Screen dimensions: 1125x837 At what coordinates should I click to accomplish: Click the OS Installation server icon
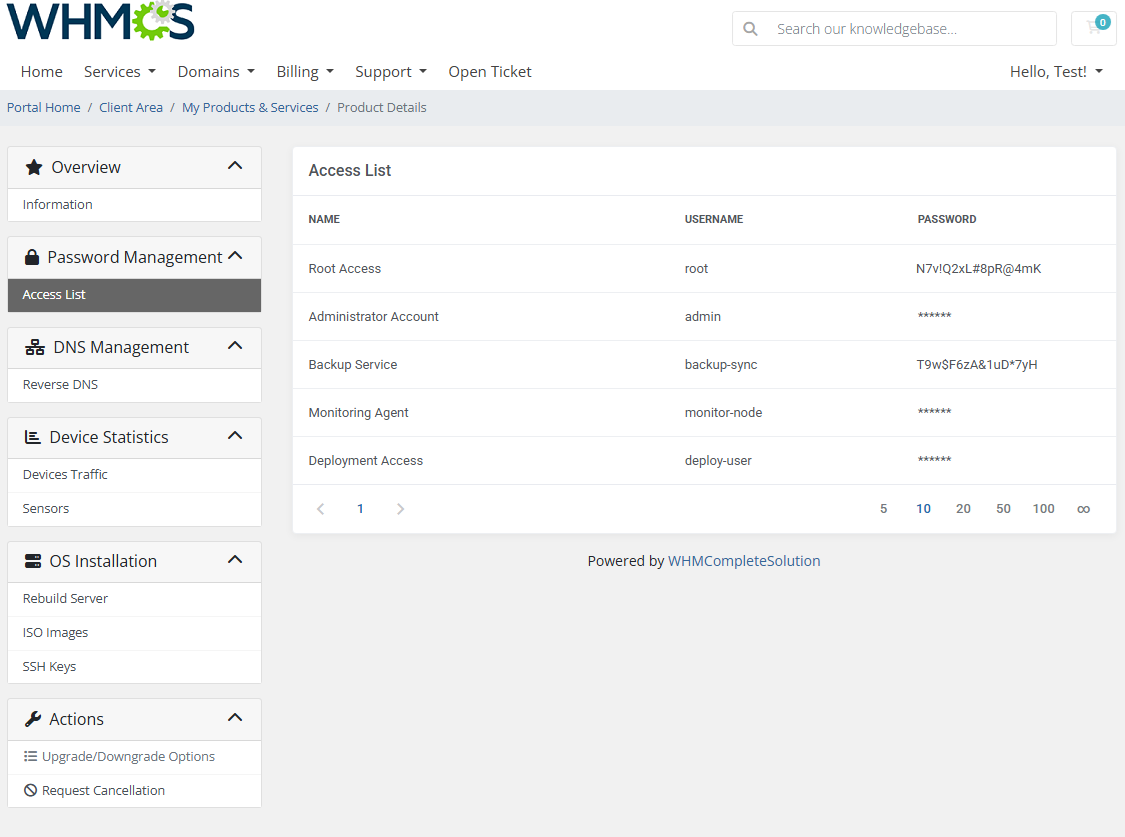[33, 561]
